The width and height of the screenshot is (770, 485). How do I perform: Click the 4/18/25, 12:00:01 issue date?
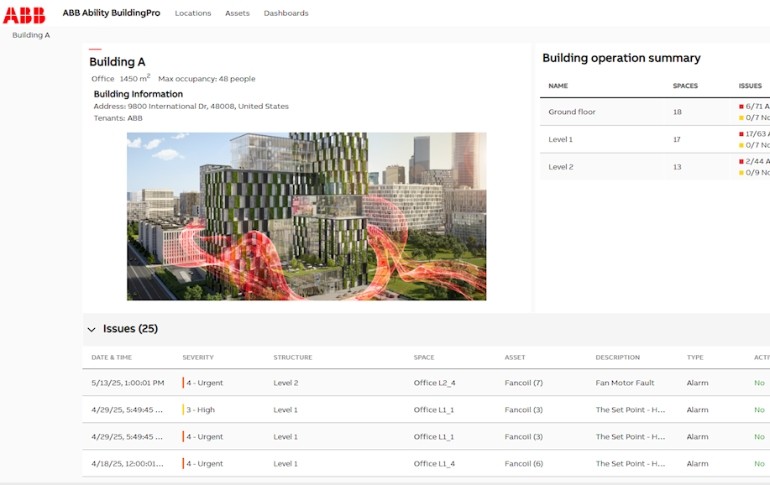tap(127, 464)
